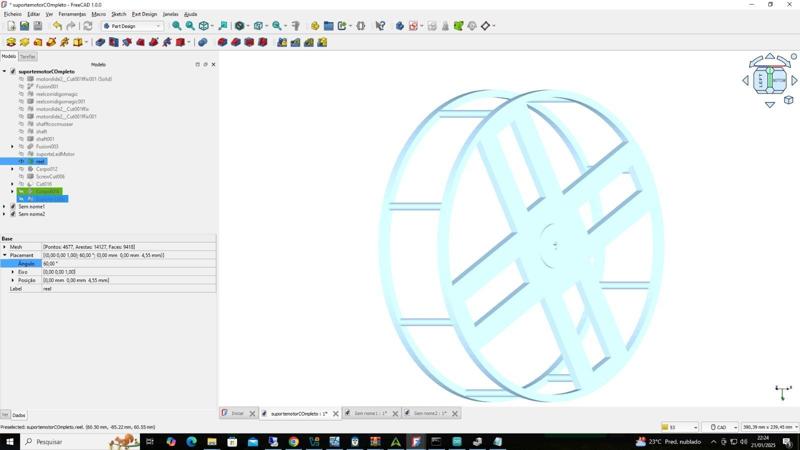Click the first yellow Part Design body icon
The image size is (800, 450).
(x=11, y=42)
